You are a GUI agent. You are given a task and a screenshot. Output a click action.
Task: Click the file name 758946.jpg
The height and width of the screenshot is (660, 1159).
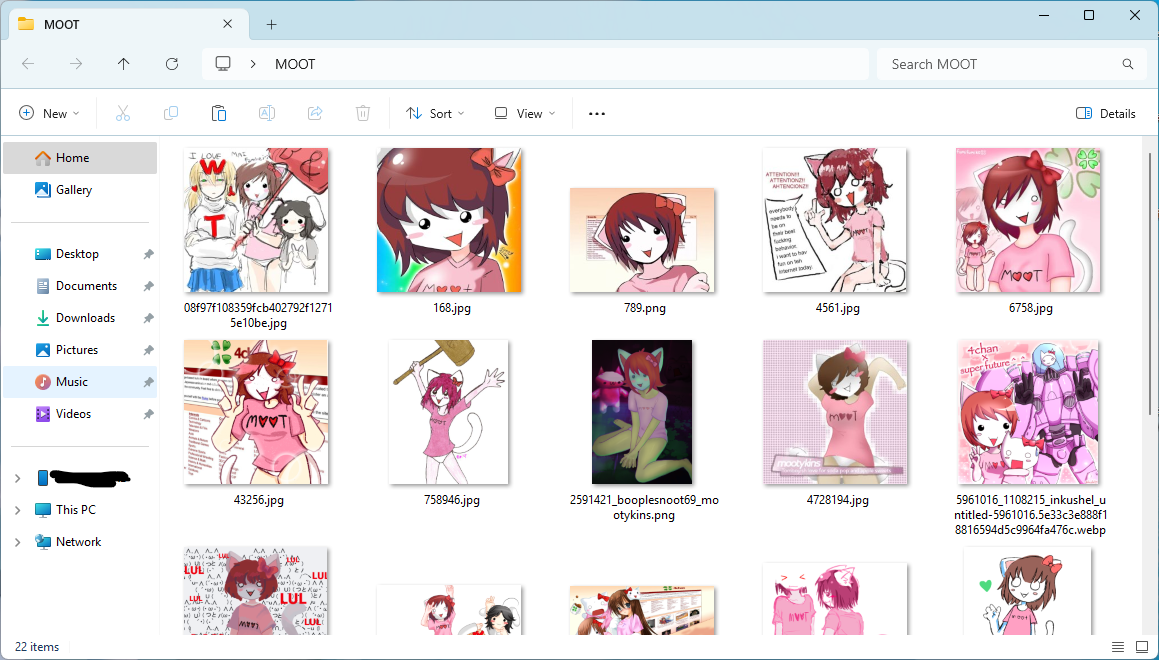coord(452,500)
